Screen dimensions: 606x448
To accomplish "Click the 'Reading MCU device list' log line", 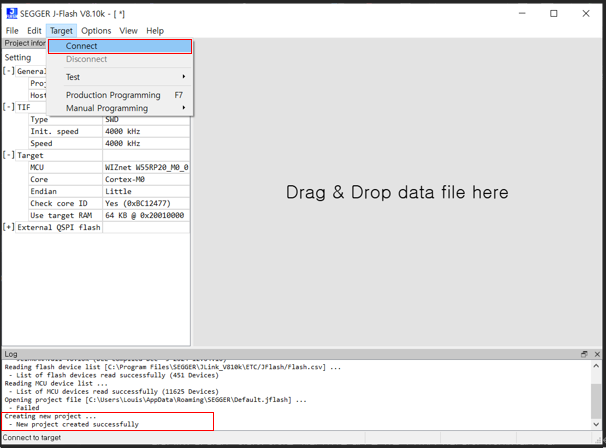I will pyautogui.click(x=56, y=383).
